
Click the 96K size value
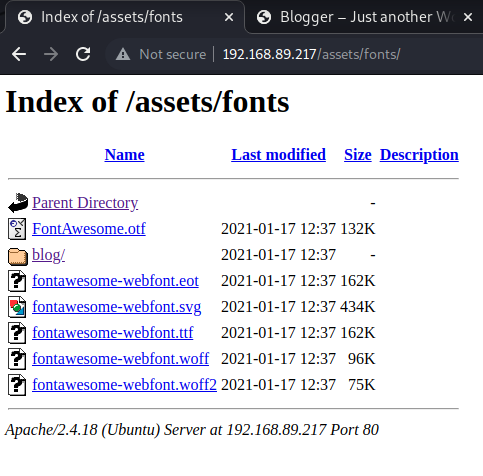pyautogui.click(x=362, y=359)
